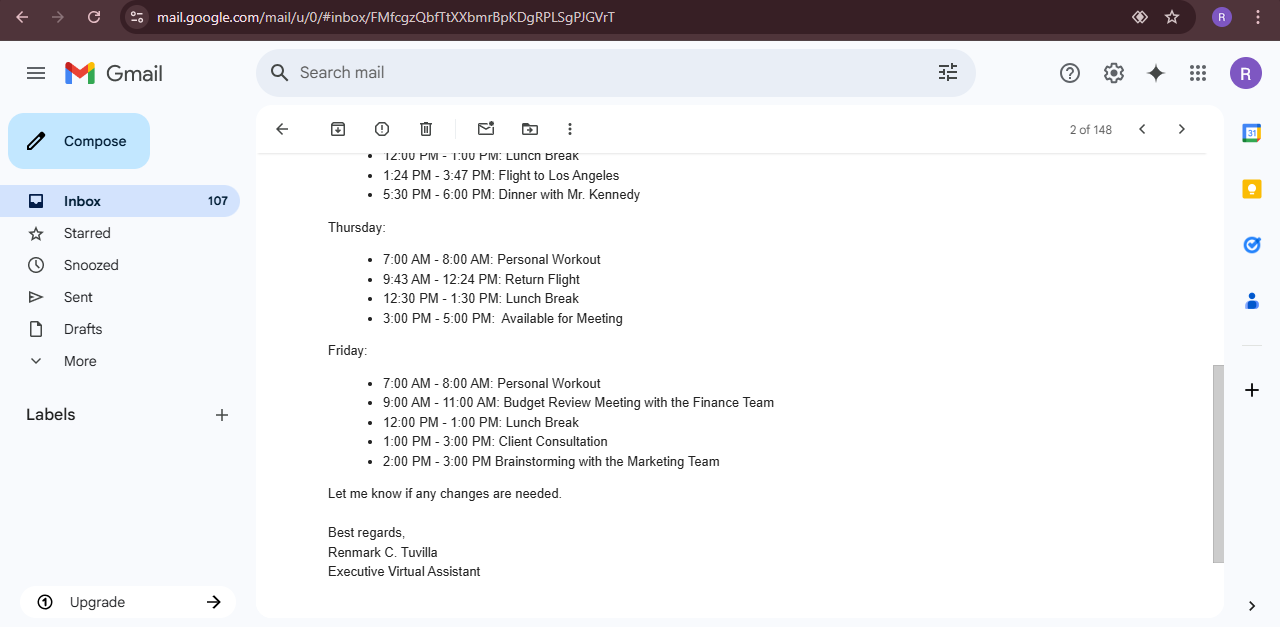Viewport: 1280px width, 627px height.
Task: Click the browser back arrow
Action: 22,17
